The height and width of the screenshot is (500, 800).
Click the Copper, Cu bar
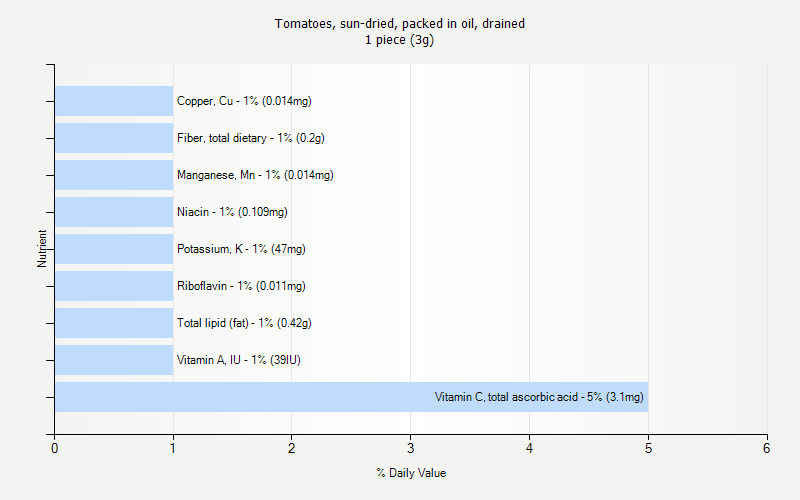pyautogui.click(x=114, y=101)
